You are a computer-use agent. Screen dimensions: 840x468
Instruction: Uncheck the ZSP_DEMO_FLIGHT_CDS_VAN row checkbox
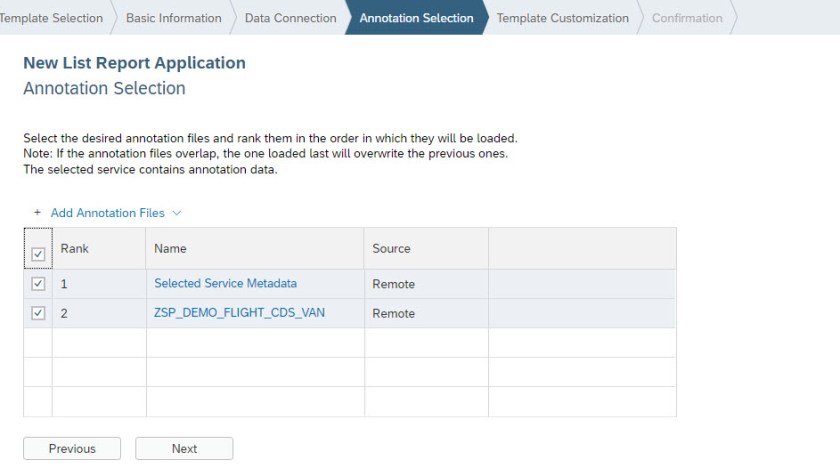[x=38, y=313]
